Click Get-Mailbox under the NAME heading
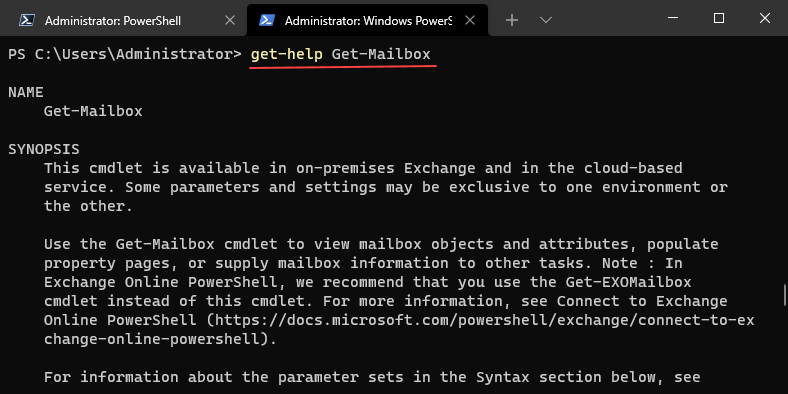Screen dimensions: 788x394 pos(93,111)
